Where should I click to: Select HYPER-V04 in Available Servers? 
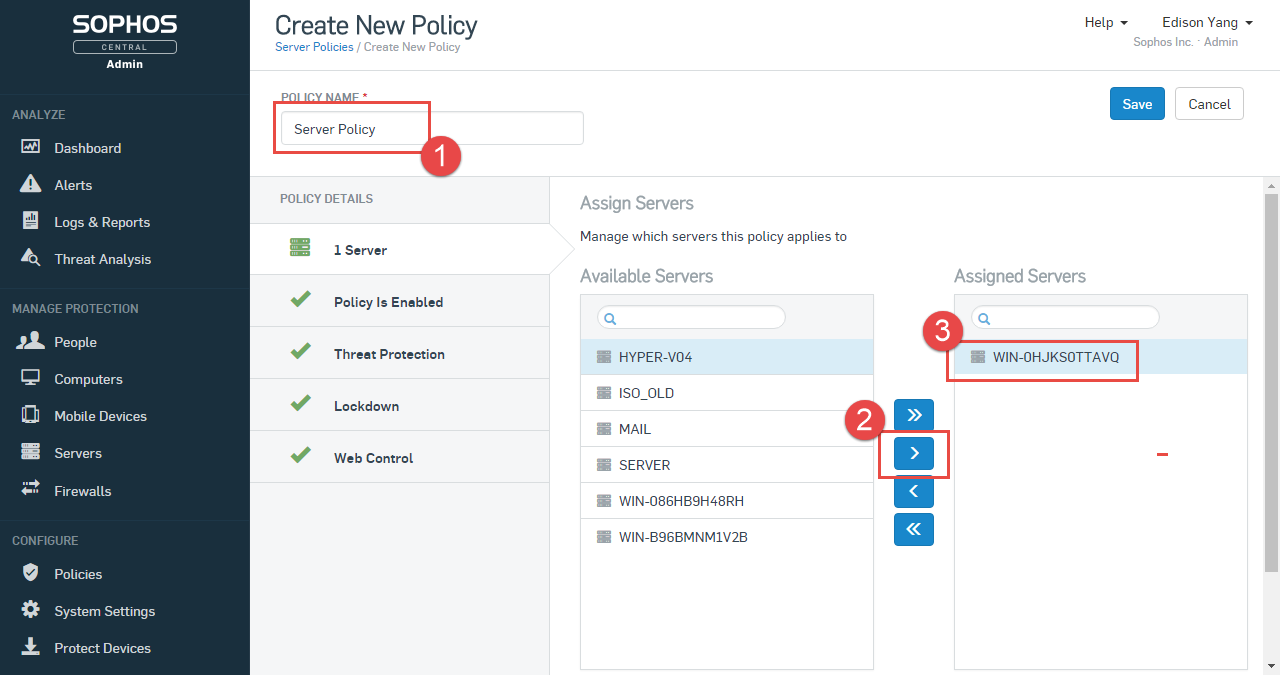point(727,357)
